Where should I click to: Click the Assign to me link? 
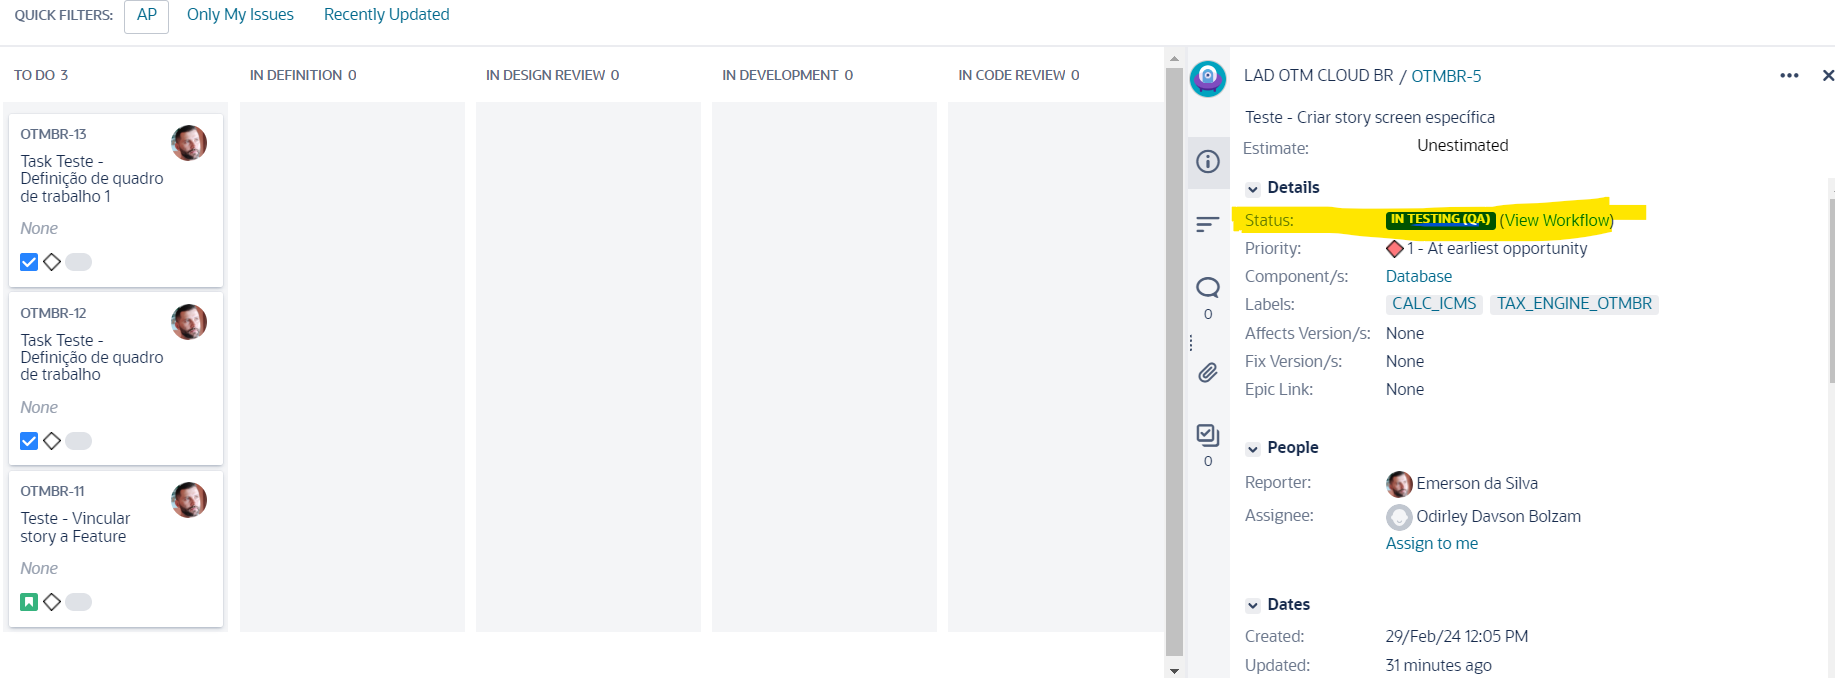coord(1431,543)
